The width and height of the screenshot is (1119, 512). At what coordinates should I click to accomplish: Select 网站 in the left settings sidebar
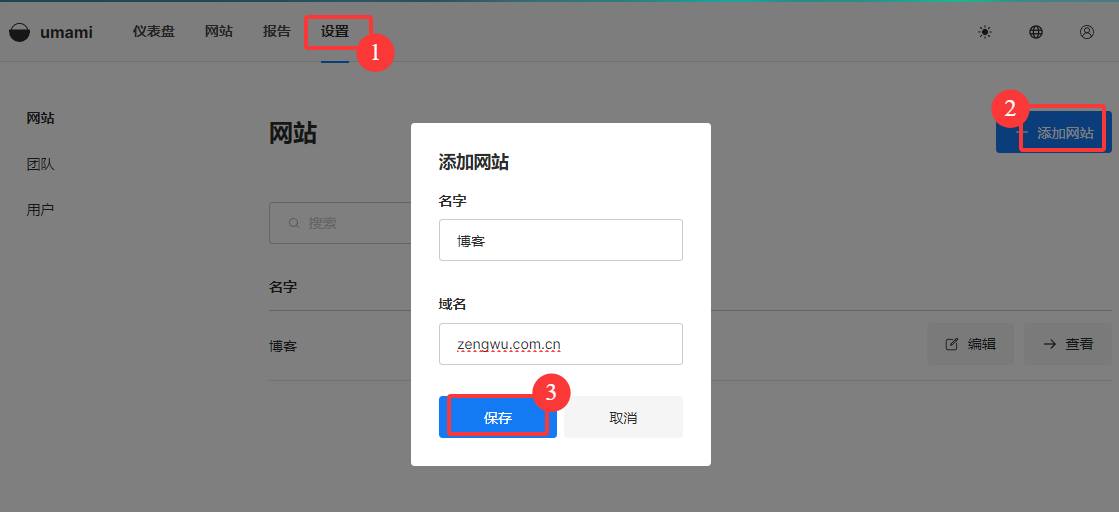point(40,118)
